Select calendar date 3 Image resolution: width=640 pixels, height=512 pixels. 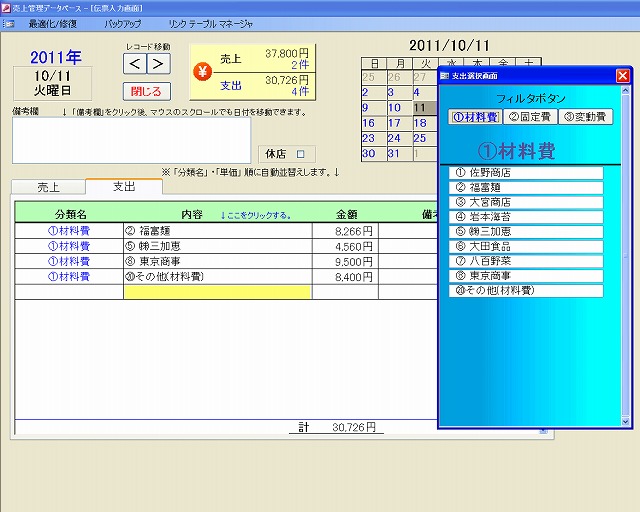tap(400, 92)
